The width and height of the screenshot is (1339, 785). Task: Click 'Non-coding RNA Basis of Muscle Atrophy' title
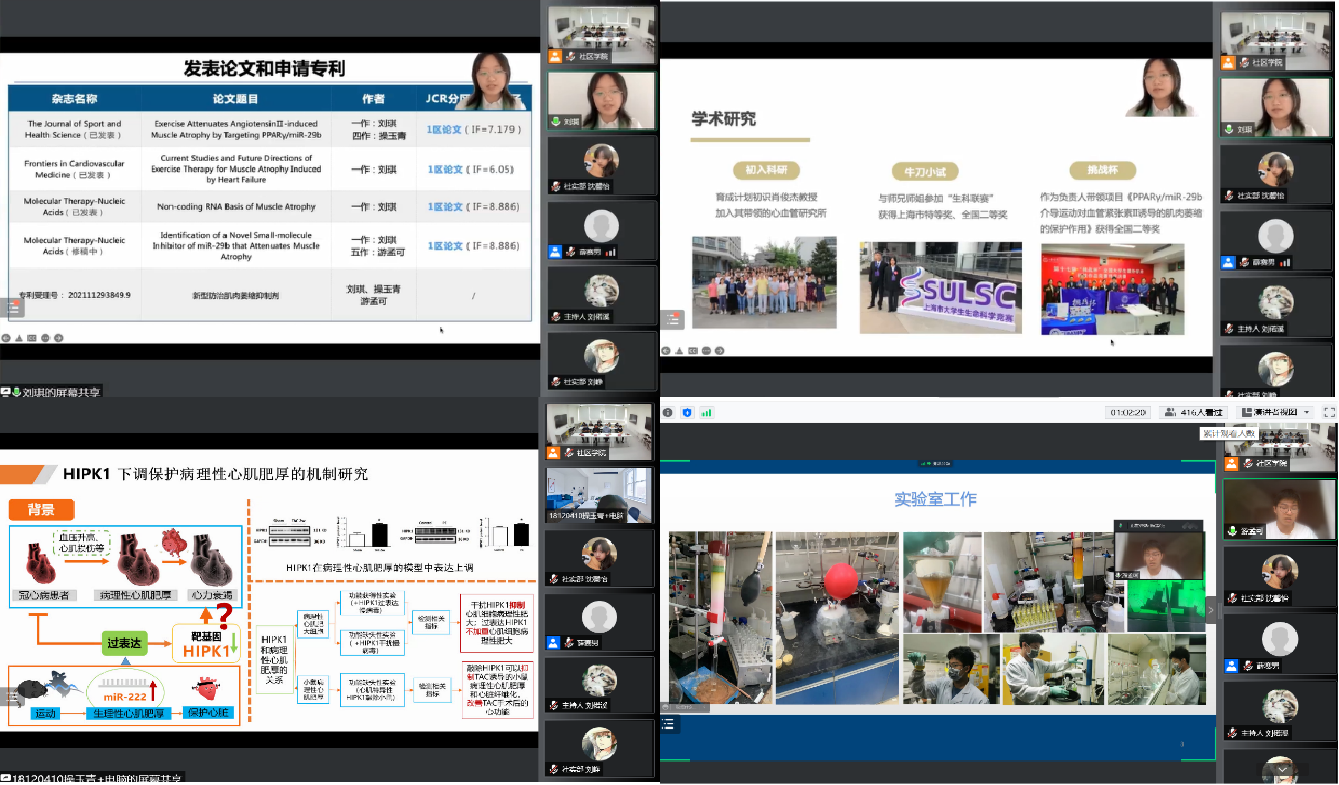pyautogui.click(x=235, y=207)
